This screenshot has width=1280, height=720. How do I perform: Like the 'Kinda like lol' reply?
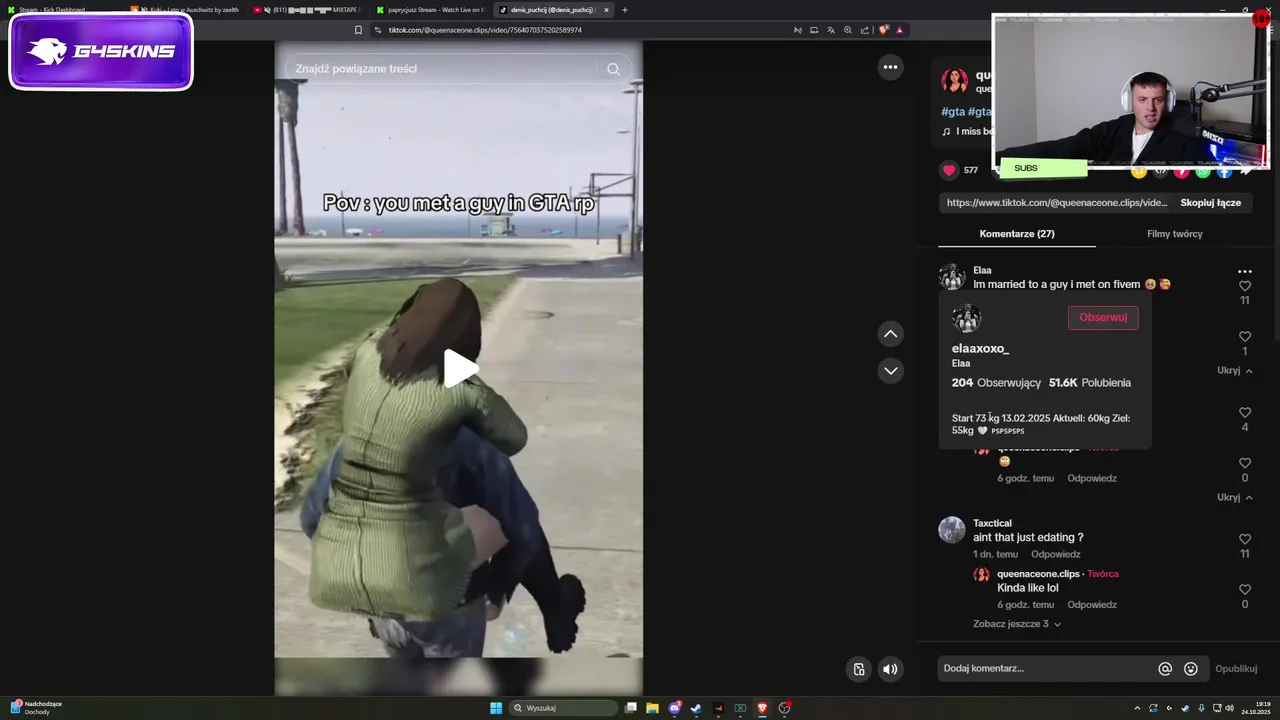point(1245,590)
